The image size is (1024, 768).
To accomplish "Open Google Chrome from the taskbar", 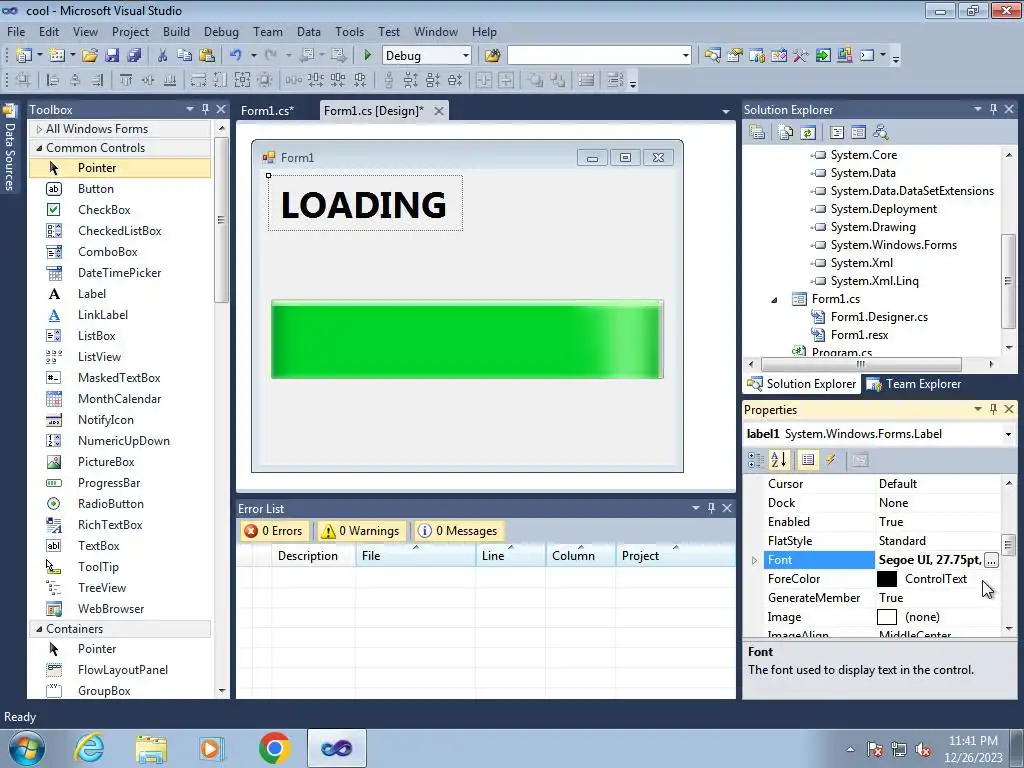I will [275, 748].
